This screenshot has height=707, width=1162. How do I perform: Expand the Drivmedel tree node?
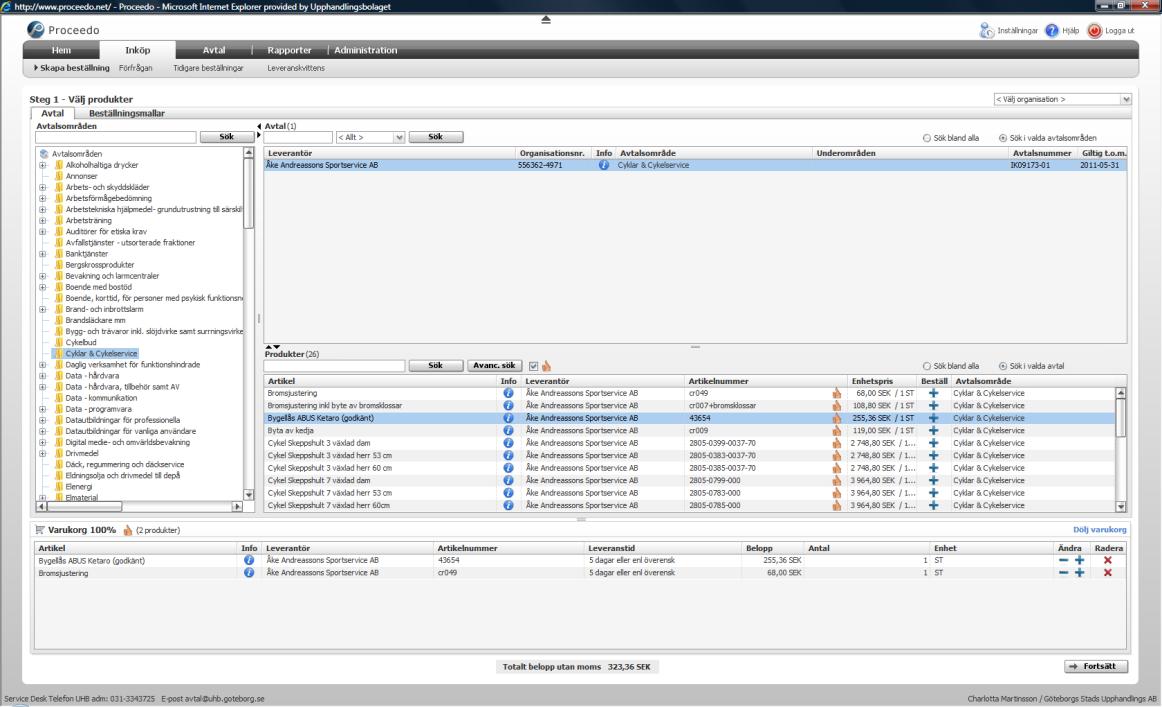pos(43,454)
